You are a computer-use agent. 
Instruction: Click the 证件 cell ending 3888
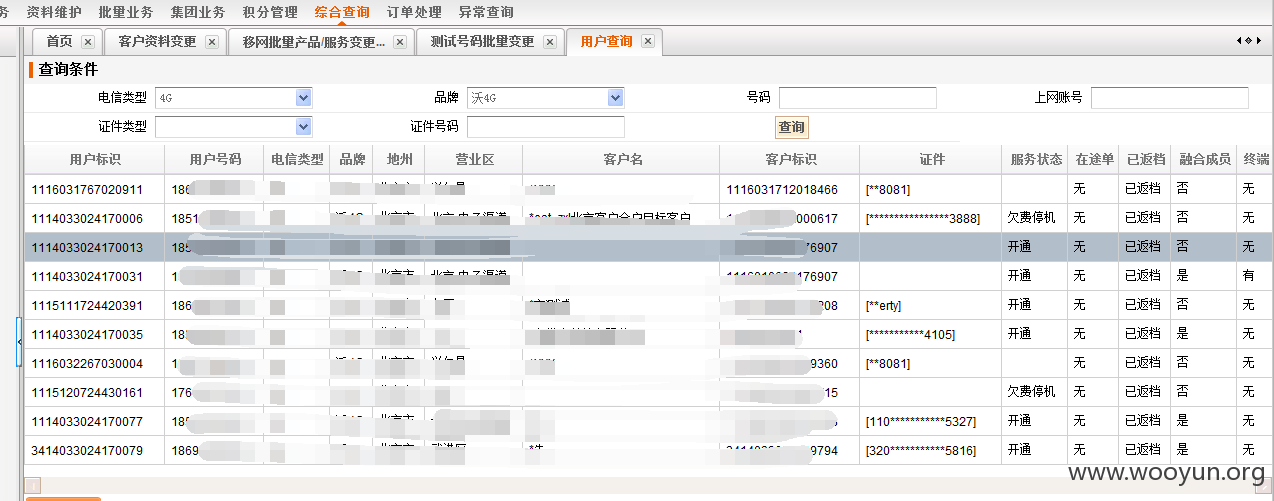click(931, 218)
